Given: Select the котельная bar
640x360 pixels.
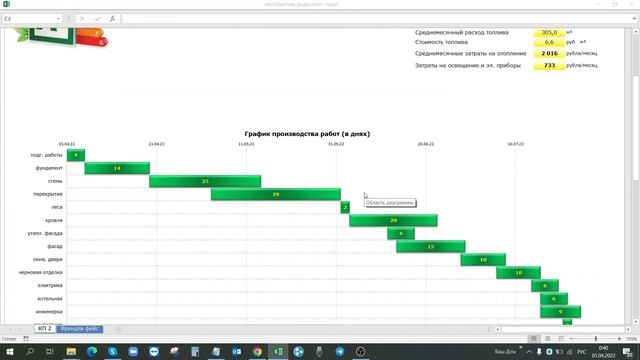Looking at the screenshot, I should [554, 299].
